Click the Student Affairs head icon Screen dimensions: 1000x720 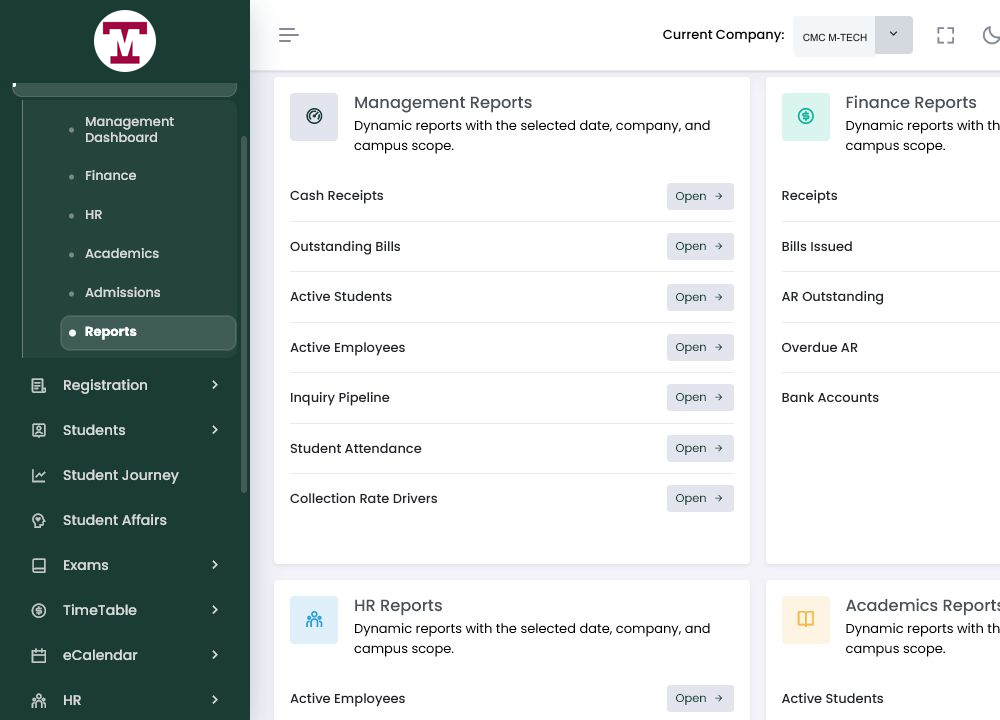point(38,520)
